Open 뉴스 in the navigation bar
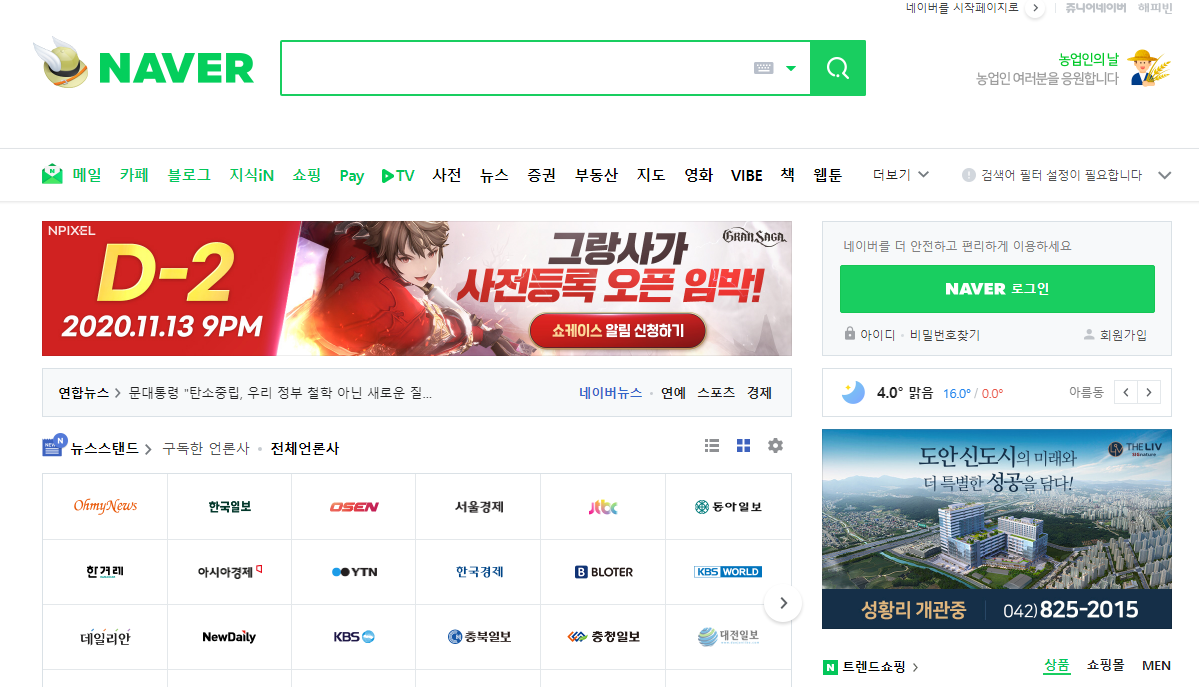 (x=494, y=175)
